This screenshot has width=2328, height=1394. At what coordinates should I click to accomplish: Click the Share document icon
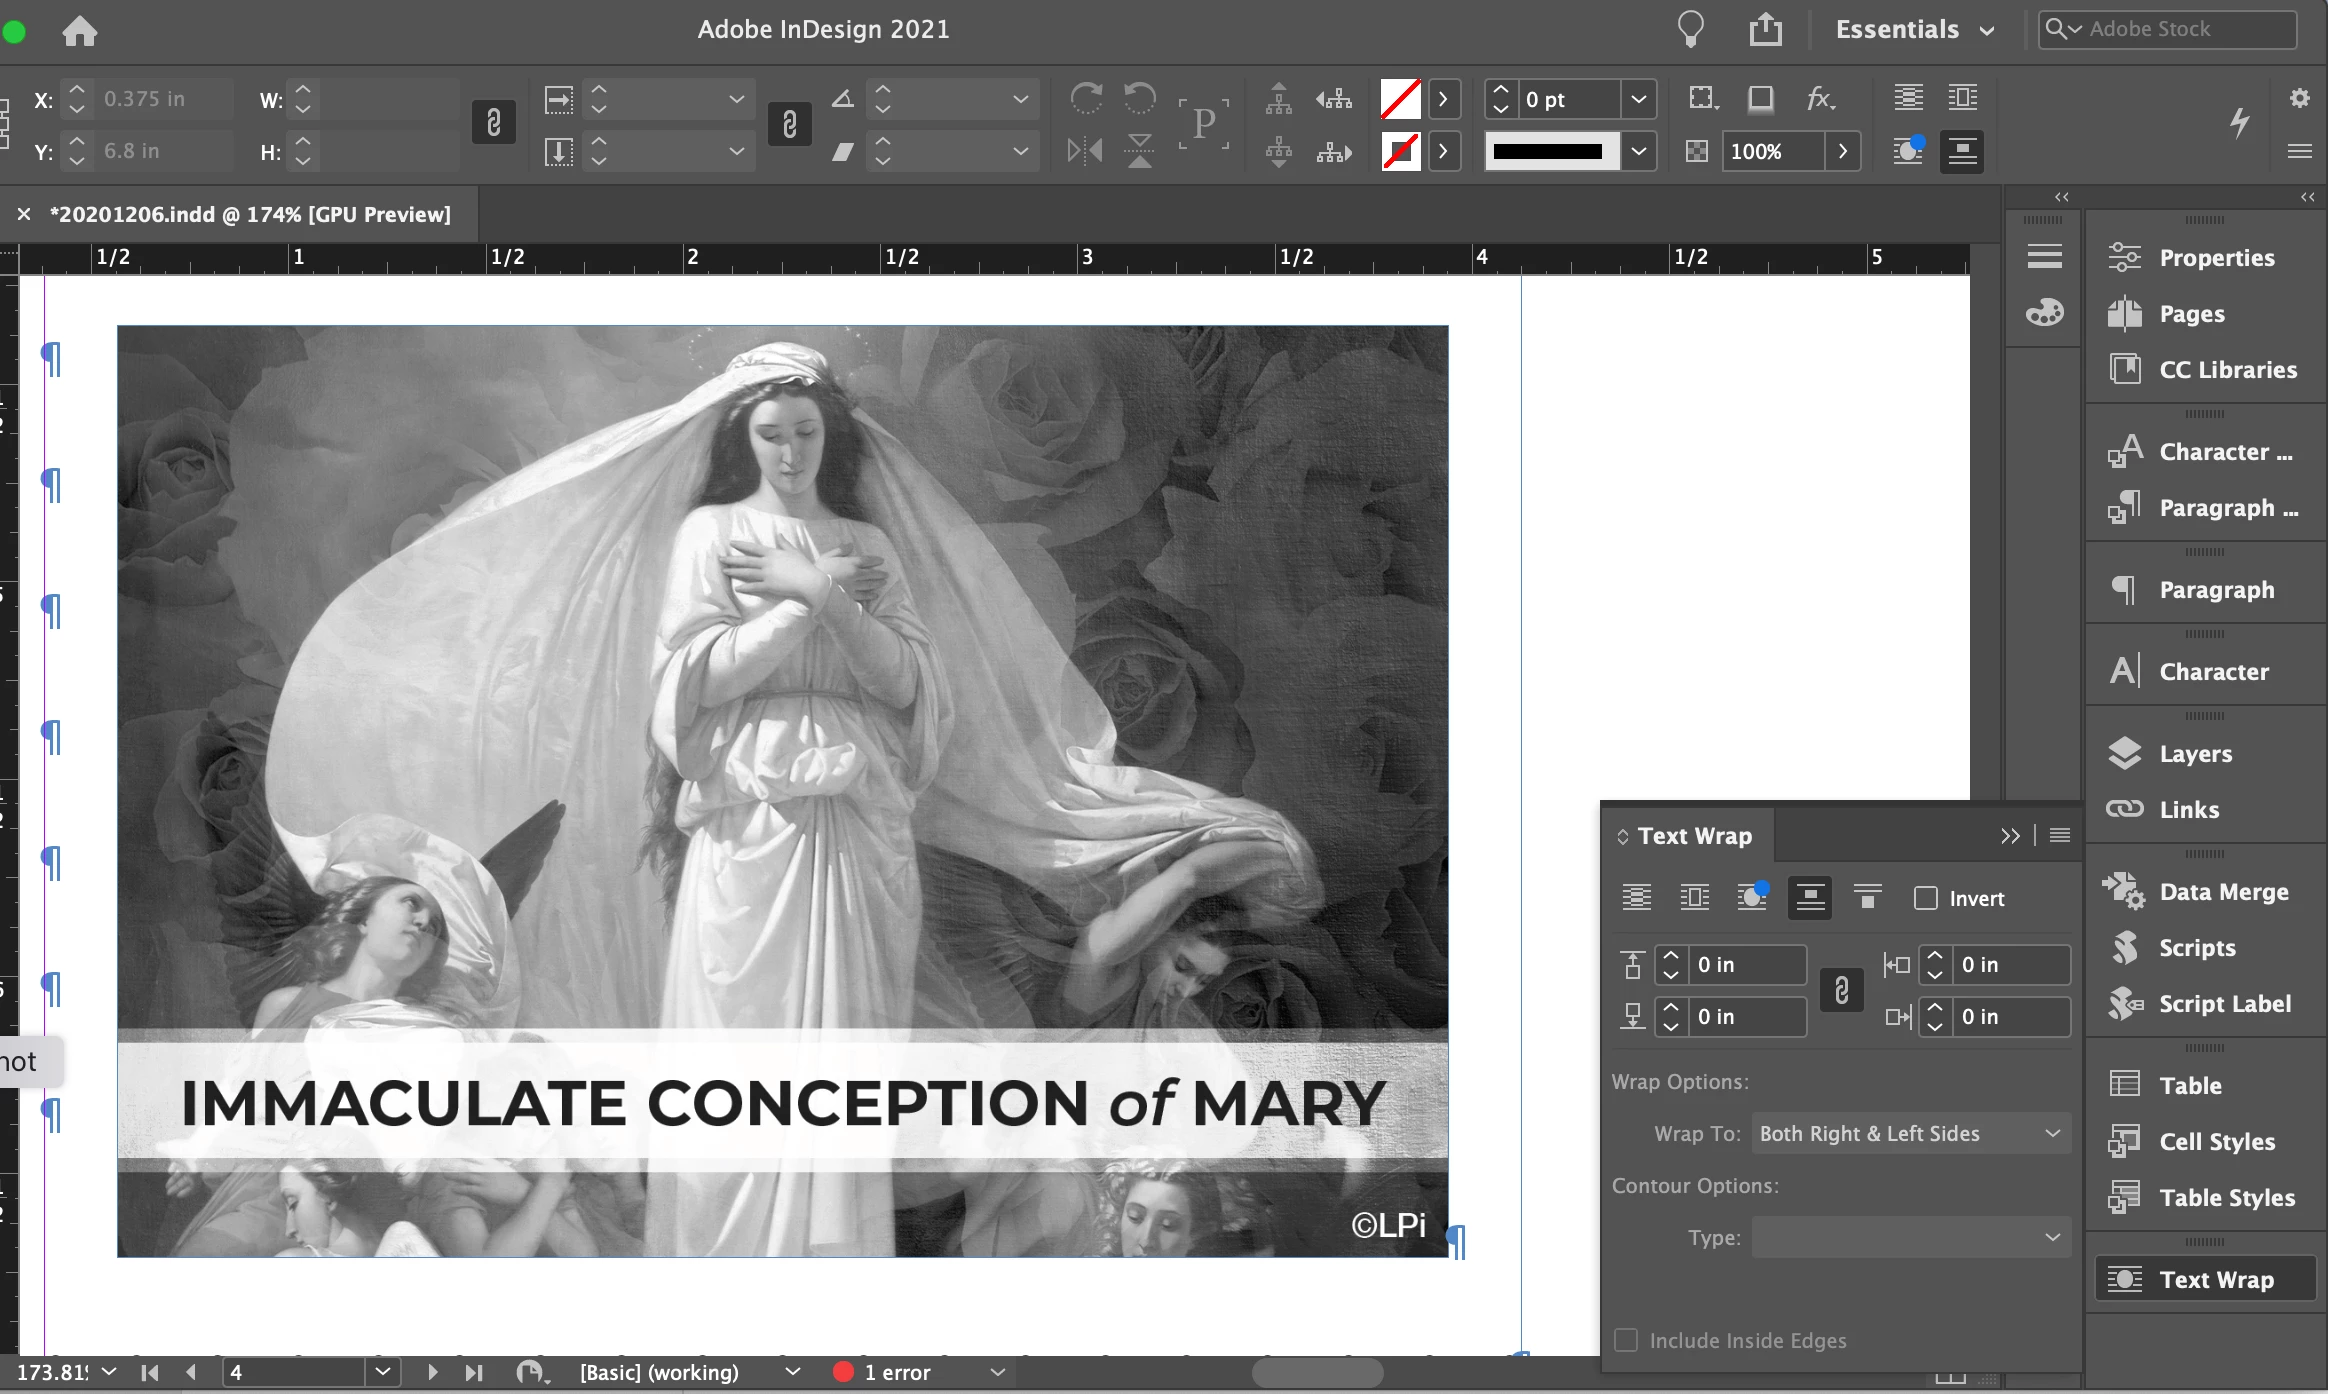coord(1766,29)
